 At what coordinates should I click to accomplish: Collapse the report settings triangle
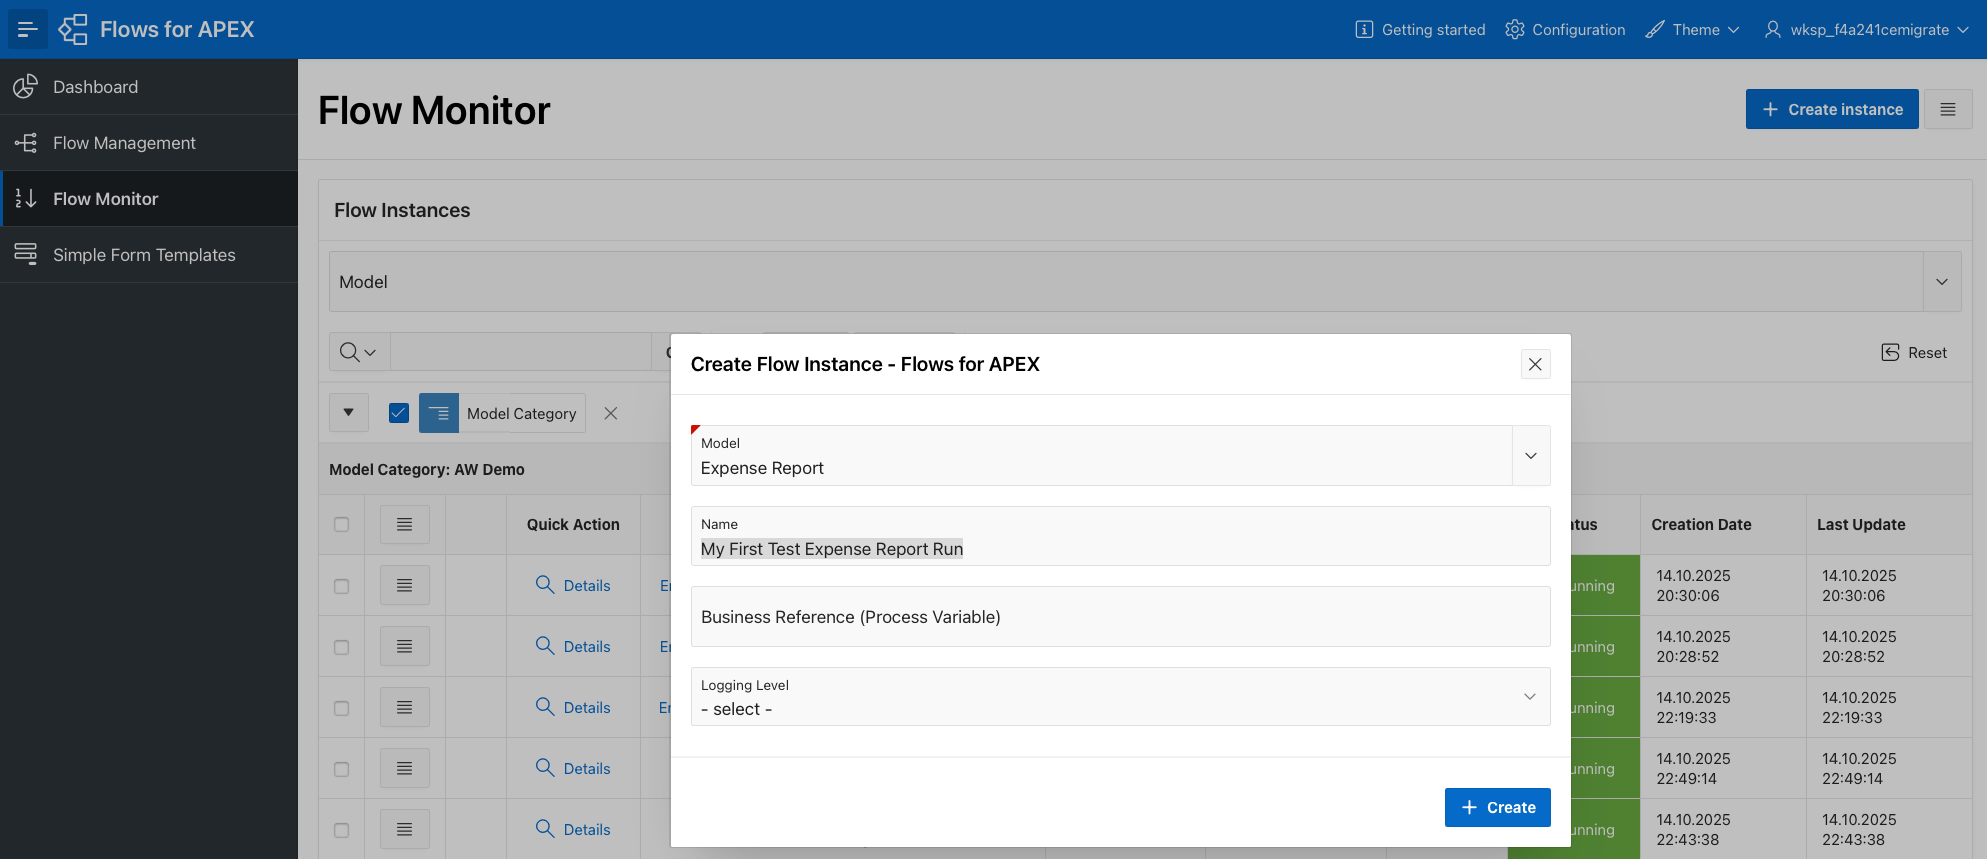click(x=349, y=413)
